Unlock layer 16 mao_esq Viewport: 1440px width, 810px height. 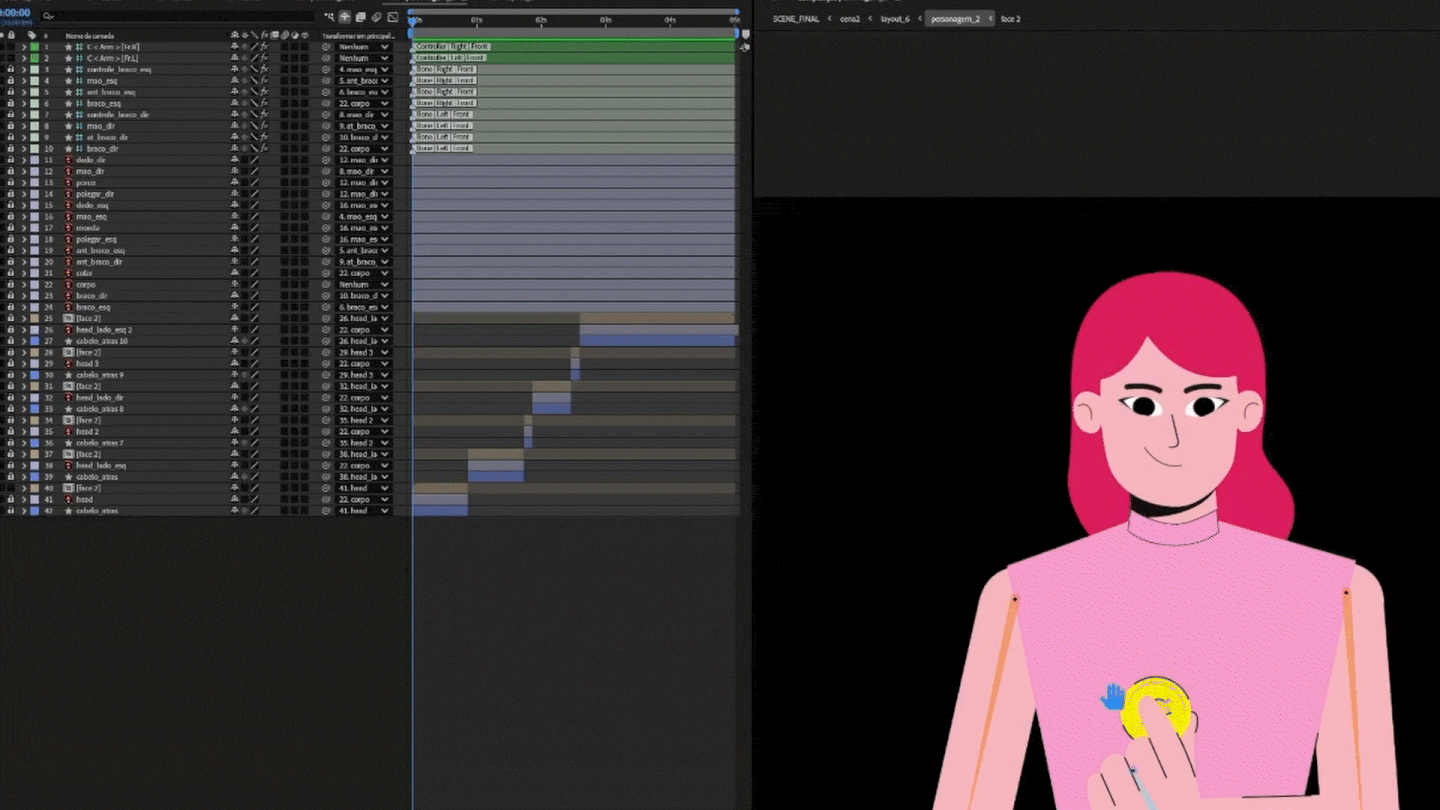coord(11,216)
